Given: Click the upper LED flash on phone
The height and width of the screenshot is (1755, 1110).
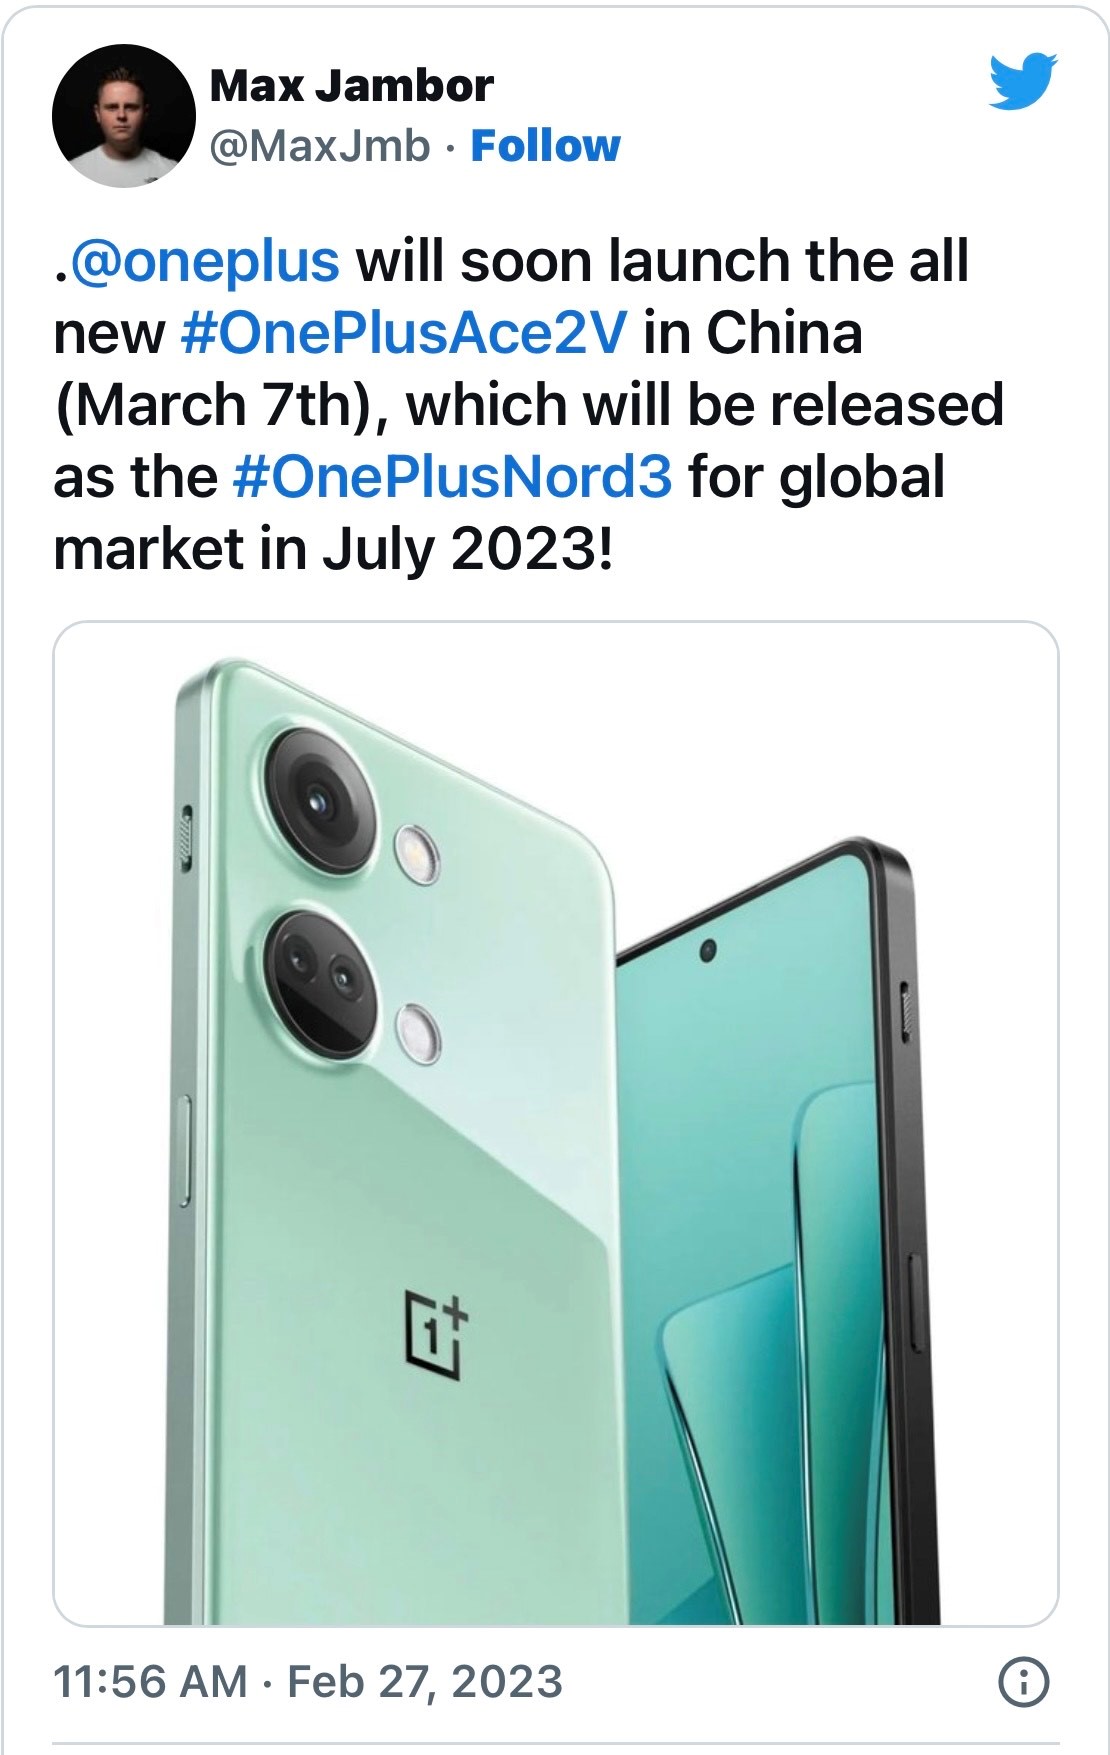Looking at the screenshot, I should point(415,852).
